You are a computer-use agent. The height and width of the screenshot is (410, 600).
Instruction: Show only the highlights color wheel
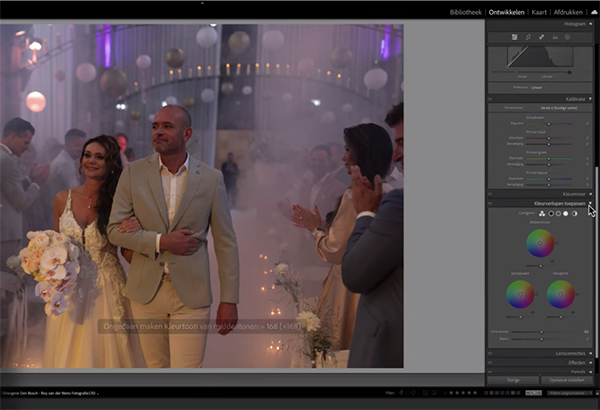pyautogui.click(x=566, y=214)
